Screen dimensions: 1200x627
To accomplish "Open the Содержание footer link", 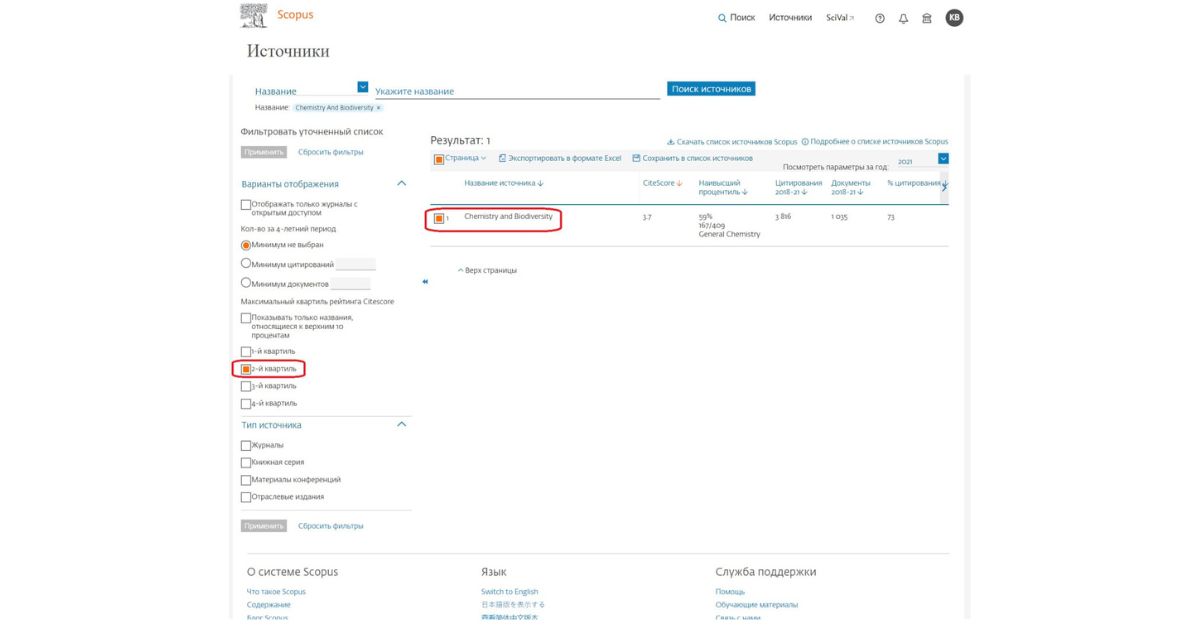I will 269,604.
